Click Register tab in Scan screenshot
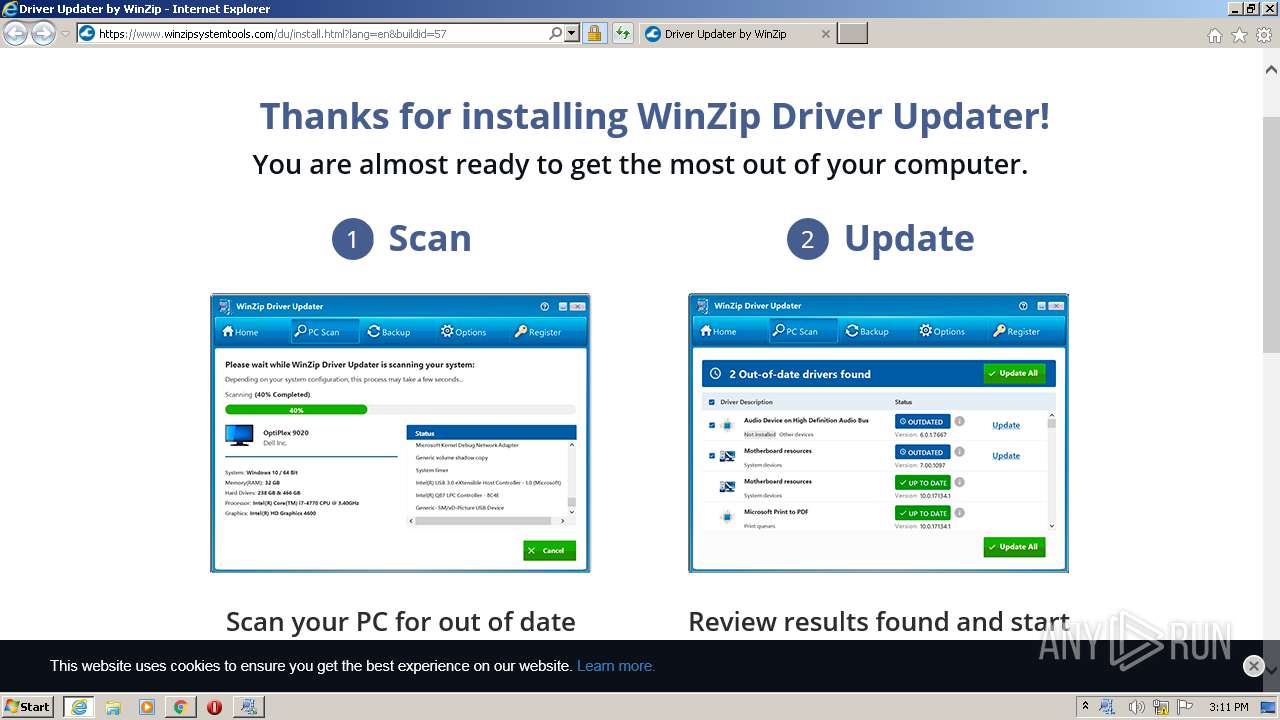 pyautogui.click(x=538, y=332)
